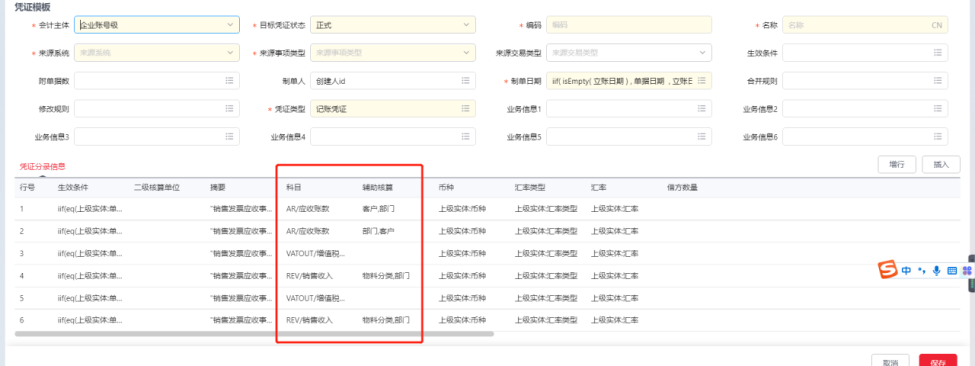Click the 插入 button
The height and width of the screenshot is (366, 975).
941,165
